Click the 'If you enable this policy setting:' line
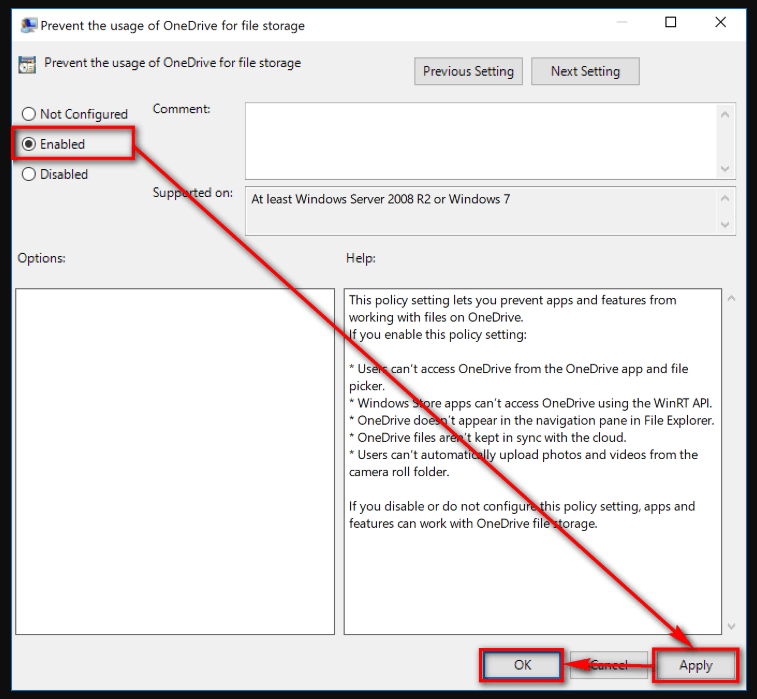The image size is (757, 699). [x=437, y=335]
